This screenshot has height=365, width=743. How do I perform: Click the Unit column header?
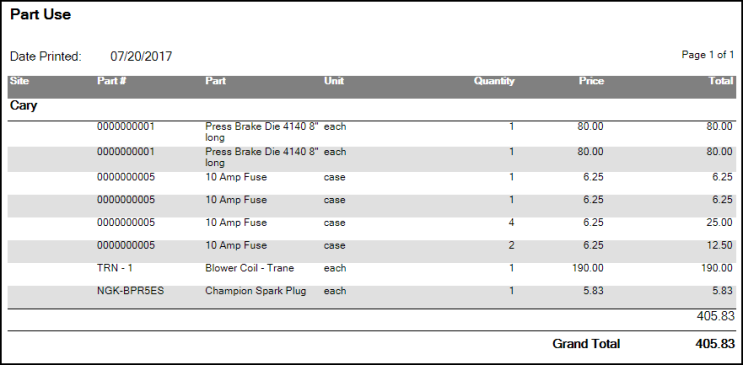pyautogui.click(x=334, y=81)
